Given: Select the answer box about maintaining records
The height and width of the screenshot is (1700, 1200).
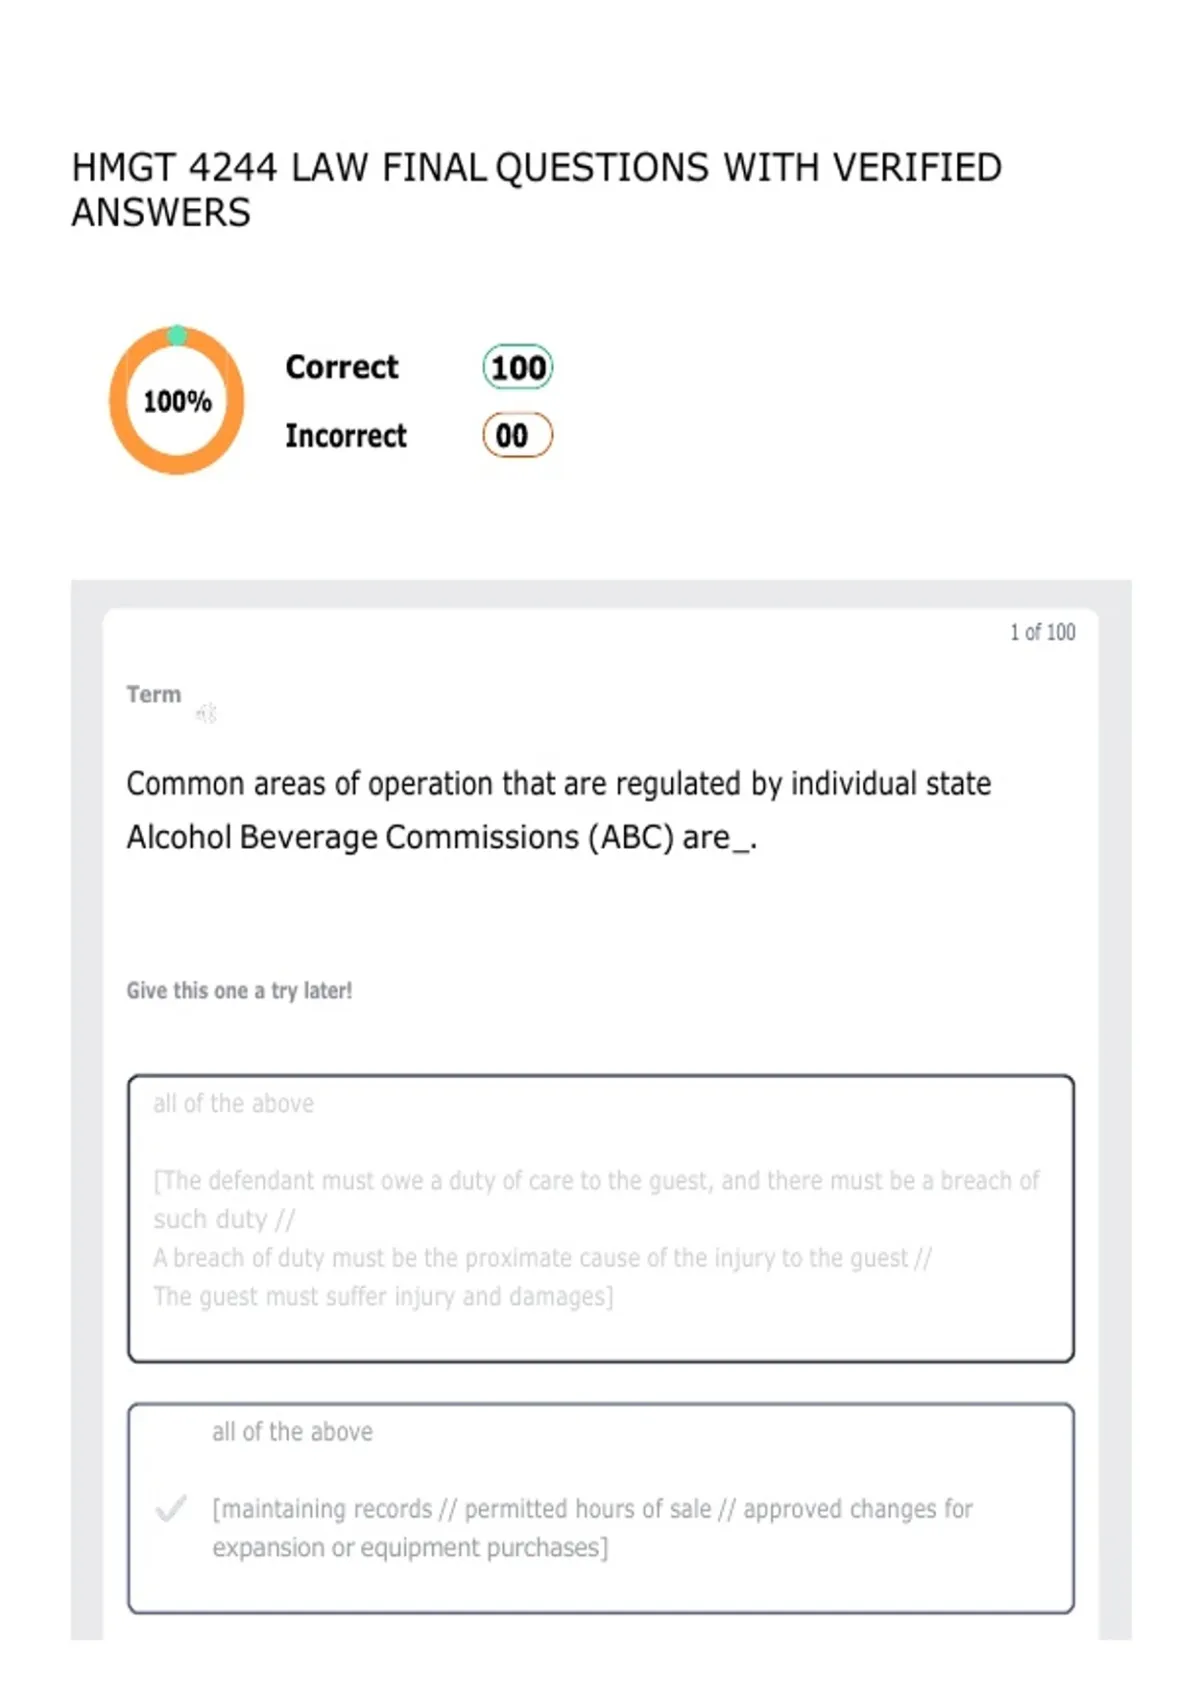Looking at the screenshot, I should pyautogui.click(x=601, y=1508).
